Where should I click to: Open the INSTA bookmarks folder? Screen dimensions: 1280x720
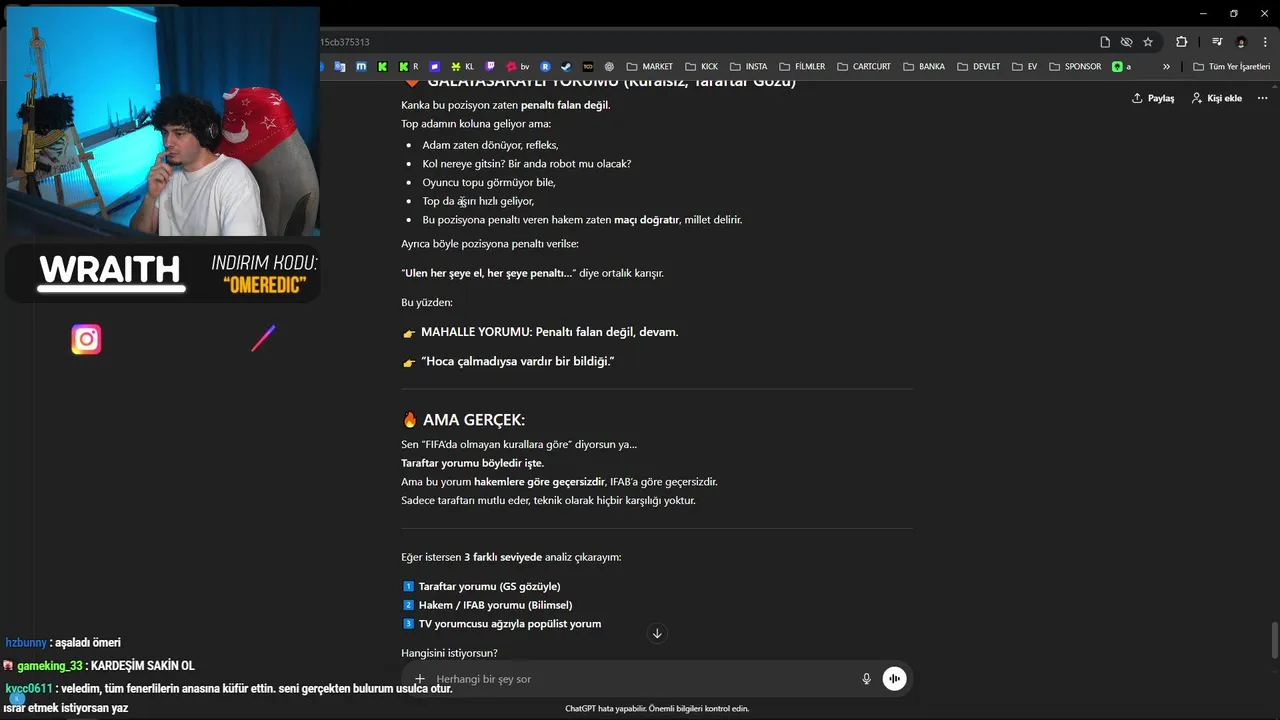[748, 67]
